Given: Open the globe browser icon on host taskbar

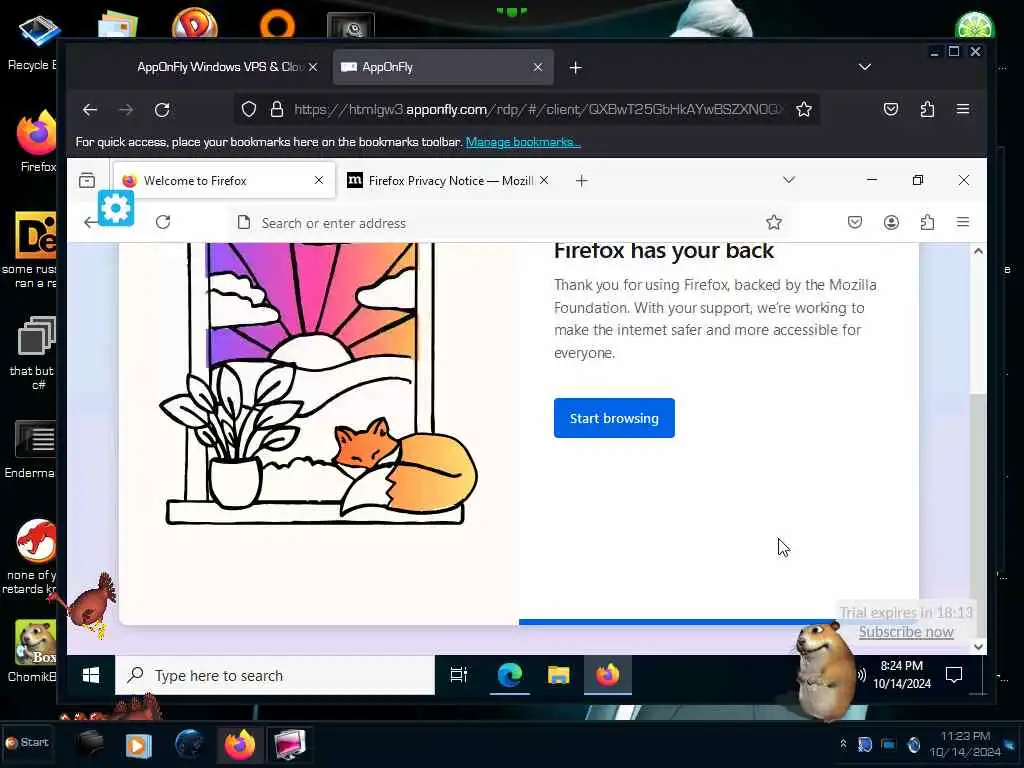Looking at the screenshot, I should pyautogui.click(x=189, y=744).
